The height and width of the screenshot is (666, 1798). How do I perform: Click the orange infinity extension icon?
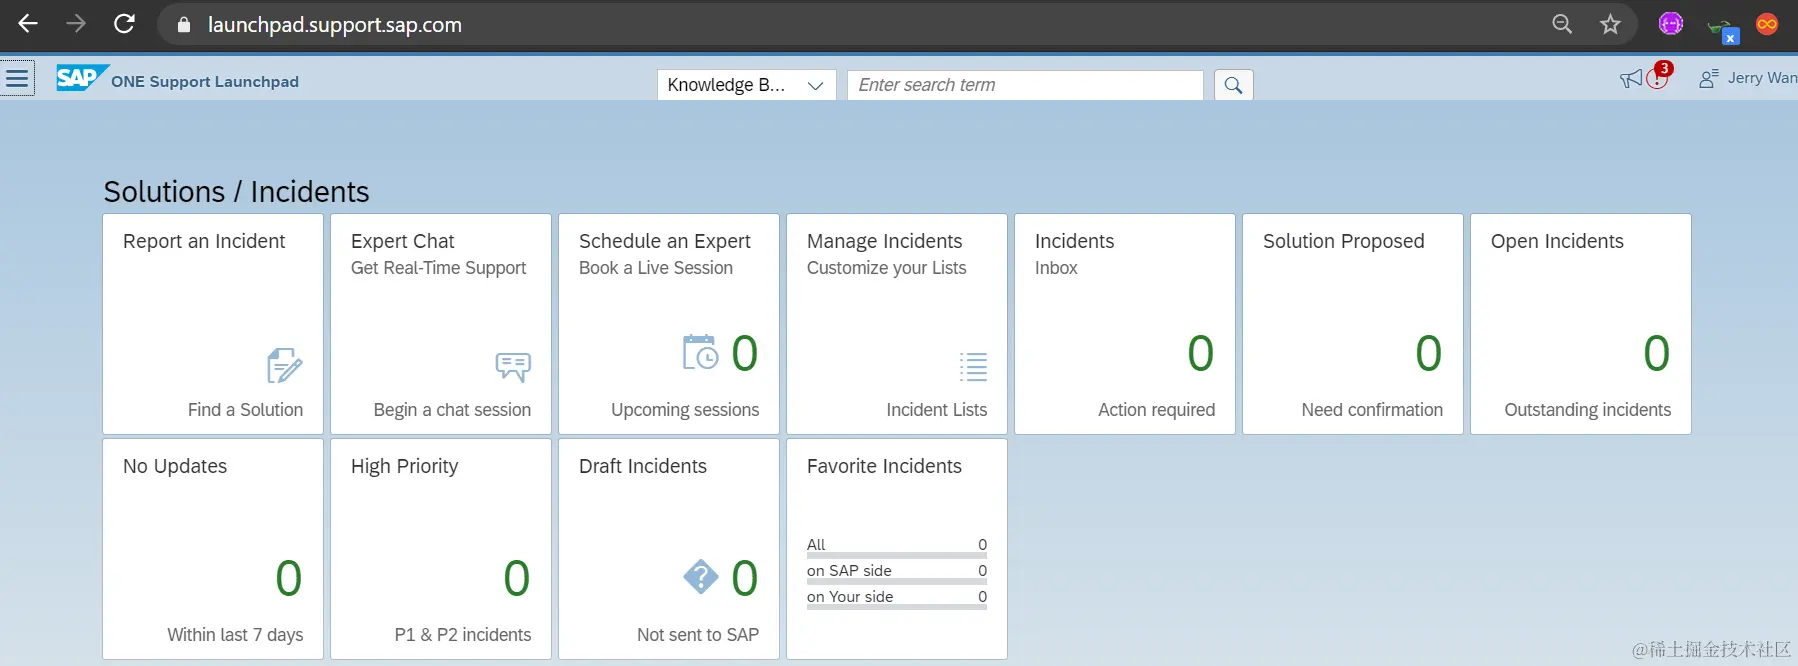(1767, 24)
